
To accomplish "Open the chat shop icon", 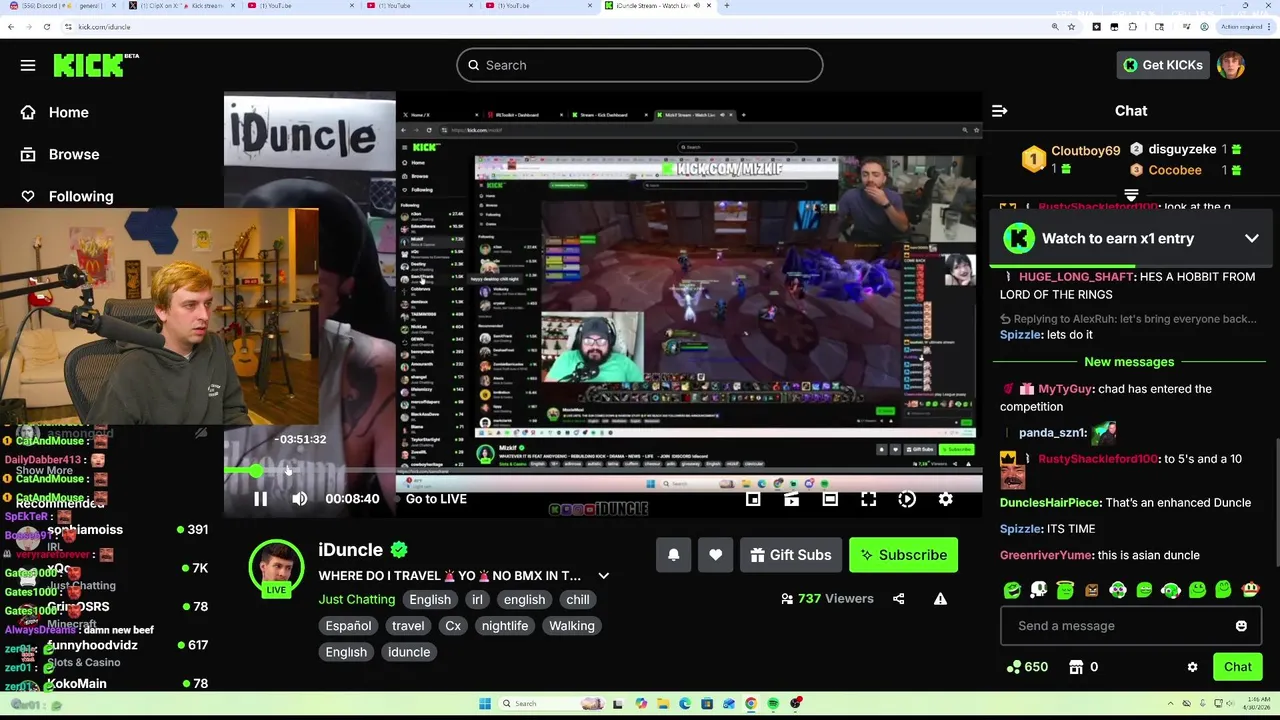I will (1076, 667).
